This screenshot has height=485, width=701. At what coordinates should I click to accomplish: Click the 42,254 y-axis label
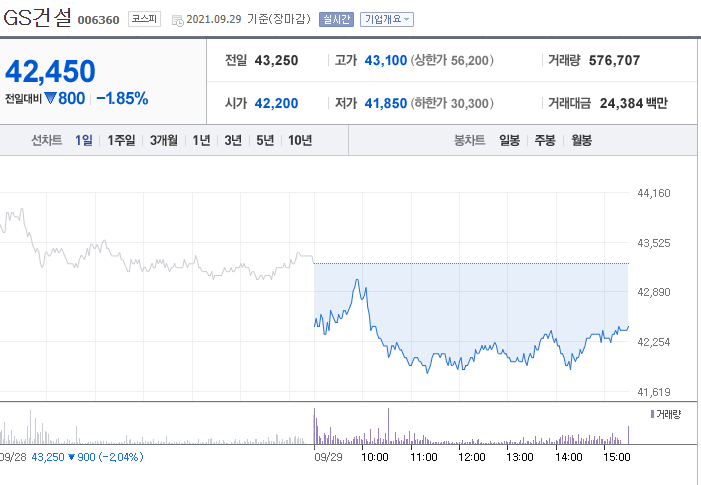coord(654,342)
